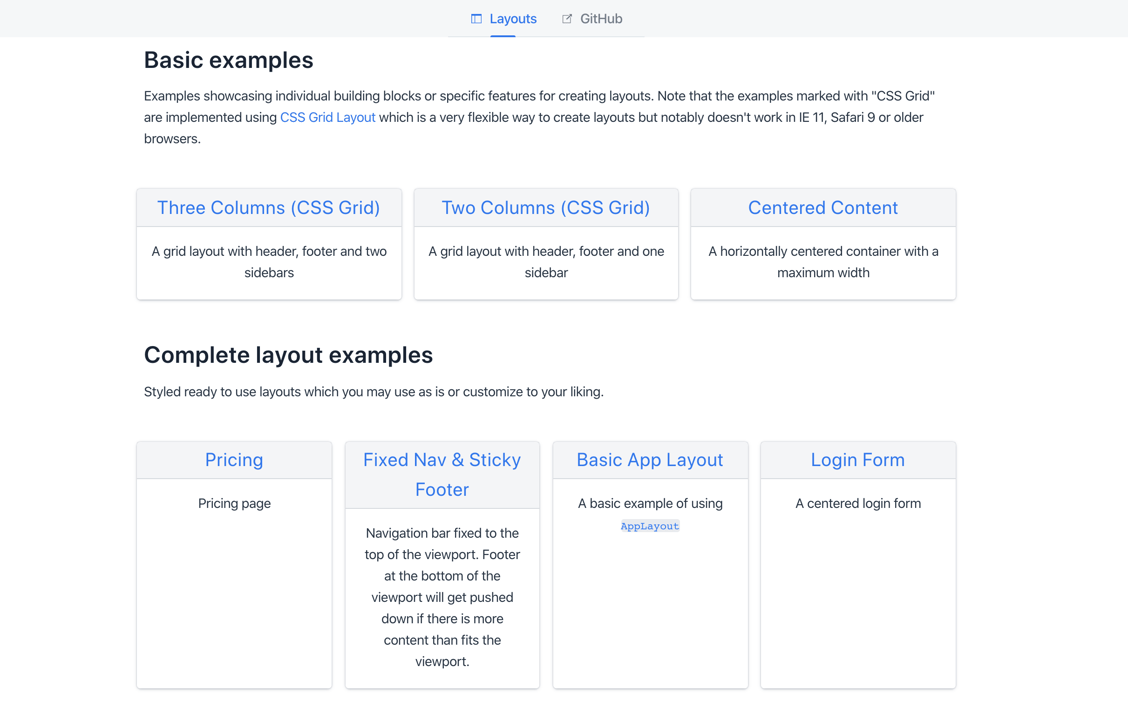Click the Centered Content card description

pos(822,262)
